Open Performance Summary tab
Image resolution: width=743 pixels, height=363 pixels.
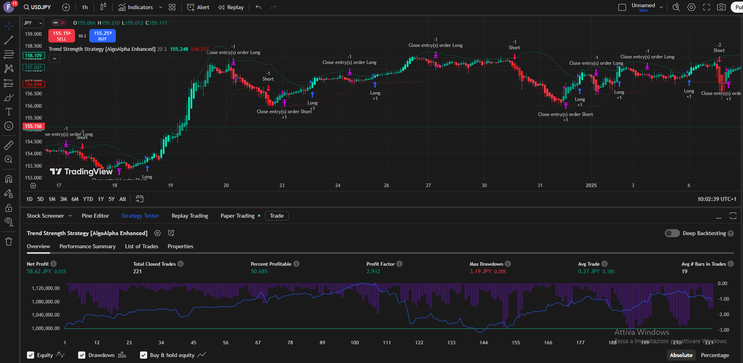pyautogui.click(x=87, y=246)
